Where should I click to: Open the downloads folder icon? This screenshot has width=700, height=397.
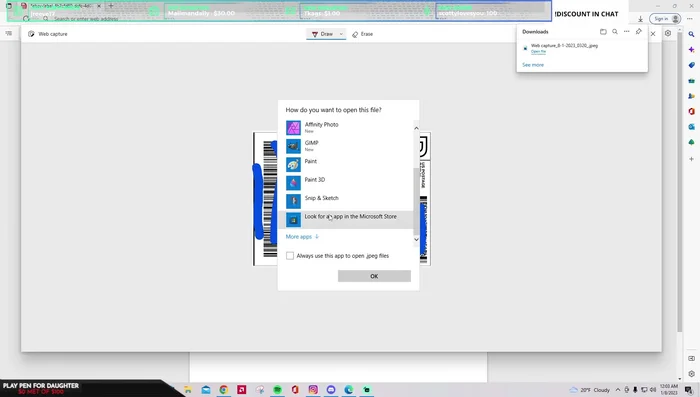tap(603, 32)
